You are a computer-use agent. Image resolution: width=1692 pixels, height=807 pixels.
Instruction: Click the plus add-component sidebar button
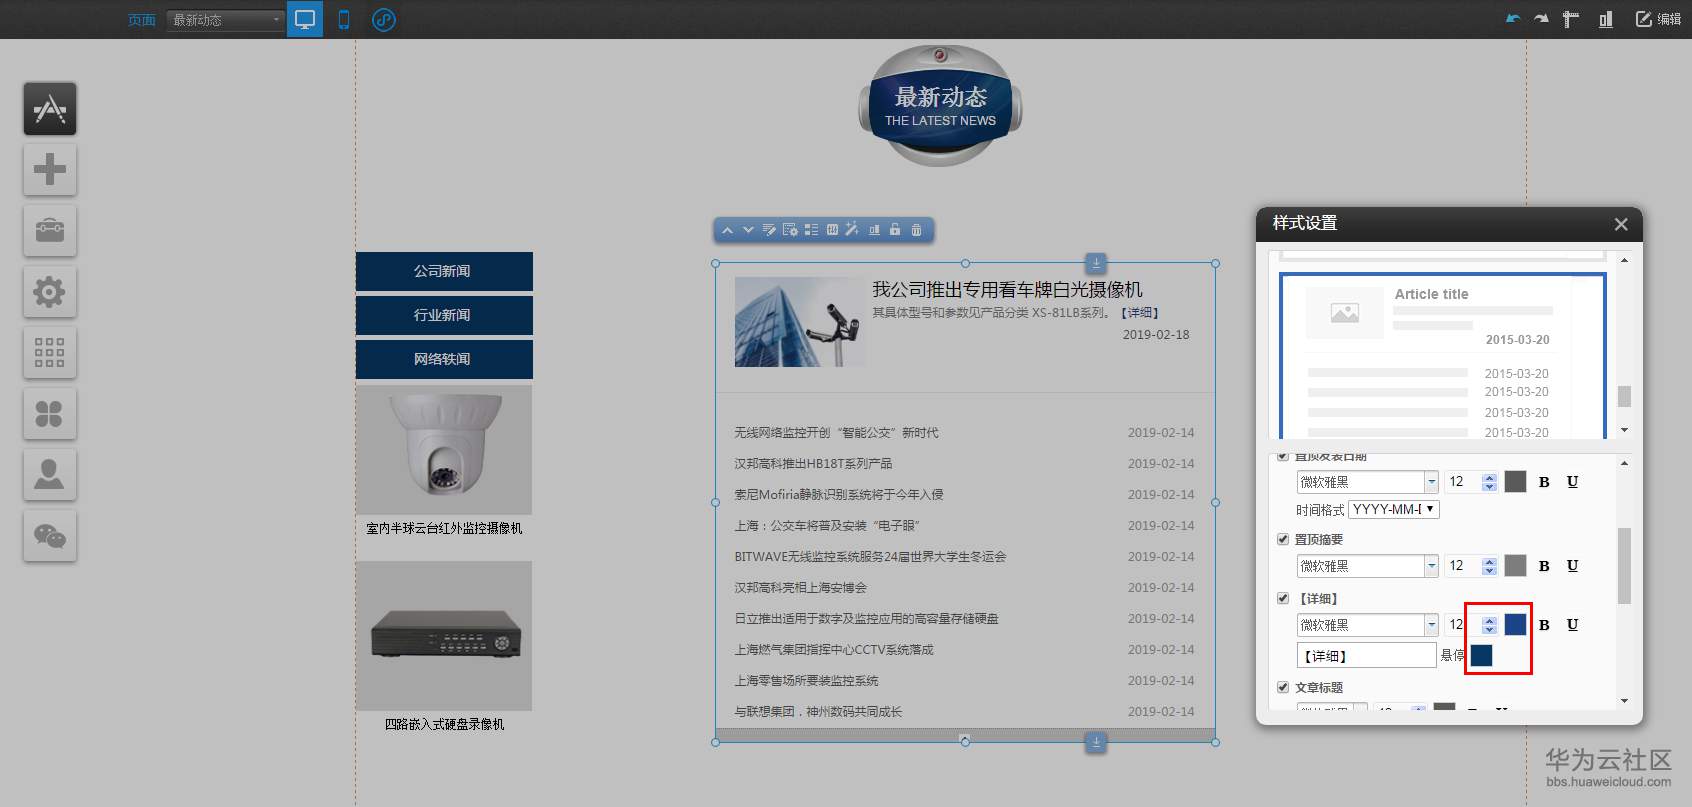[50, 169]
